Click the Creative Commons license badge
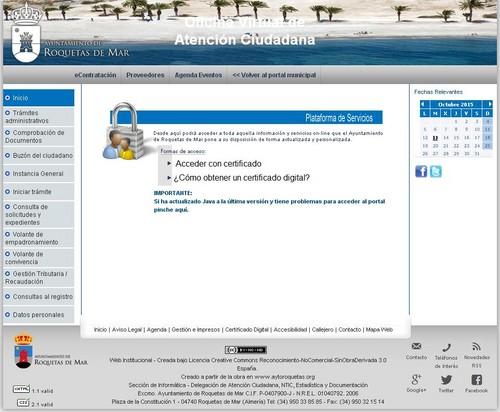The width and height of the screenshot is (500, 412). (x=246, y=350)
